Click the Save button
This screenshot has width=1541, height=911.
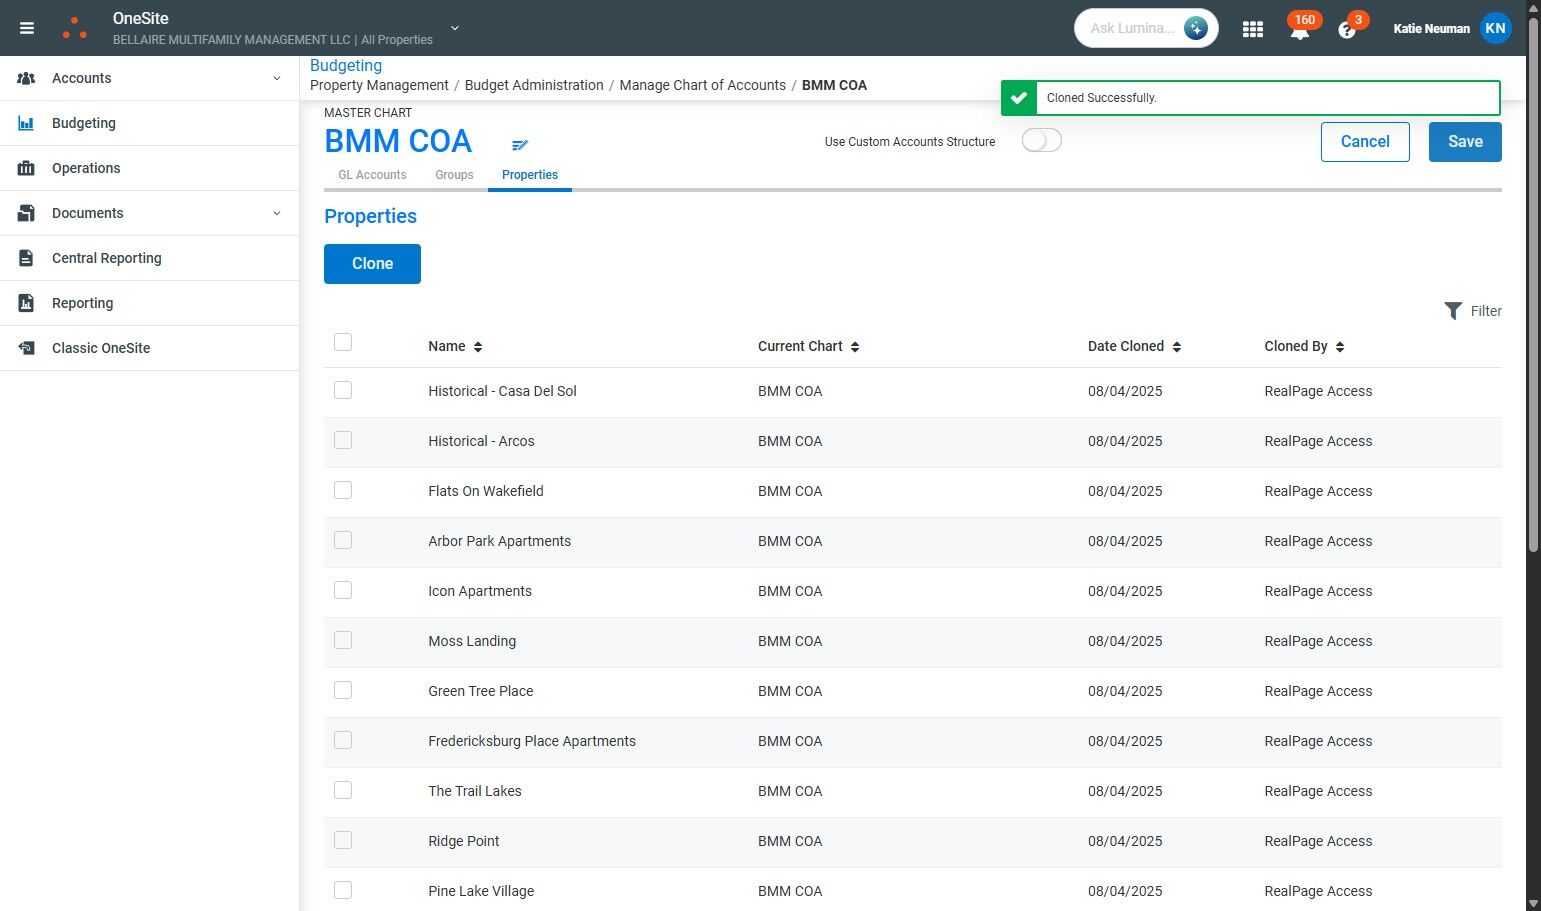point(1465,142)
